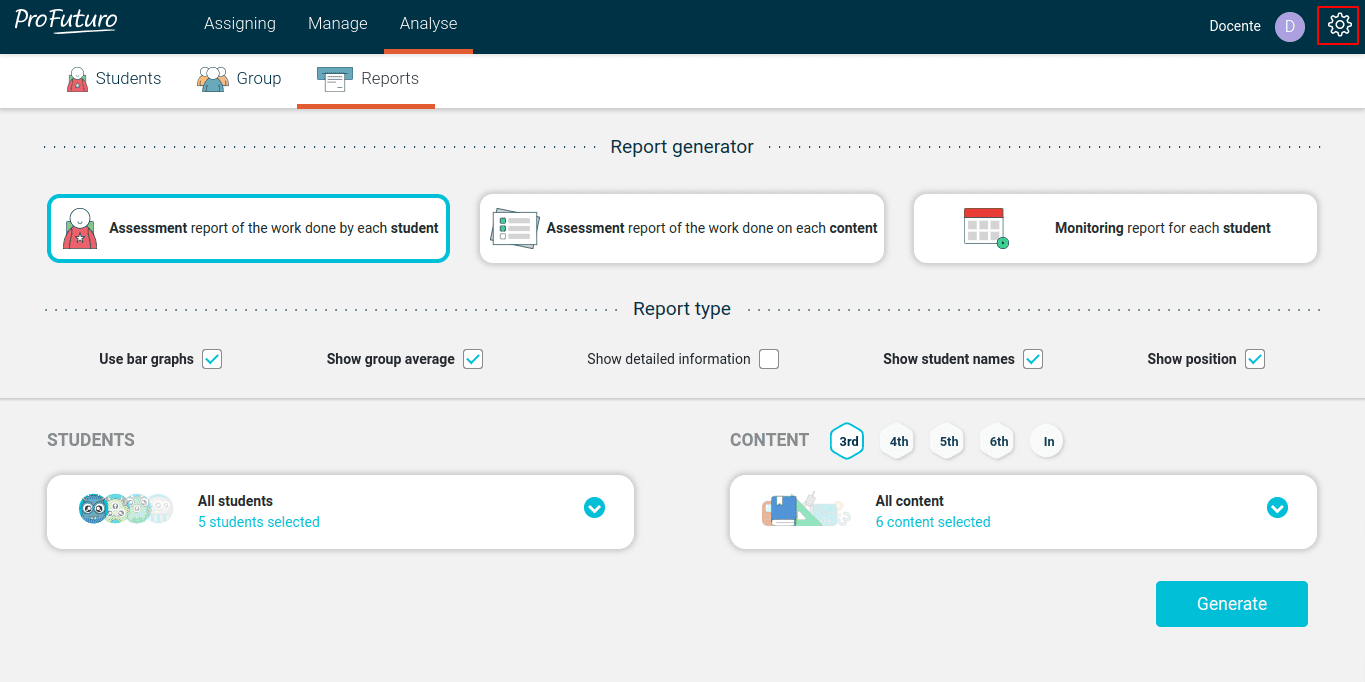Image resolution: width=1365 pixels, height=682 pixels.
Task: Uncheck Use bar graphs checkbox
Action: [x=212, y=359]
